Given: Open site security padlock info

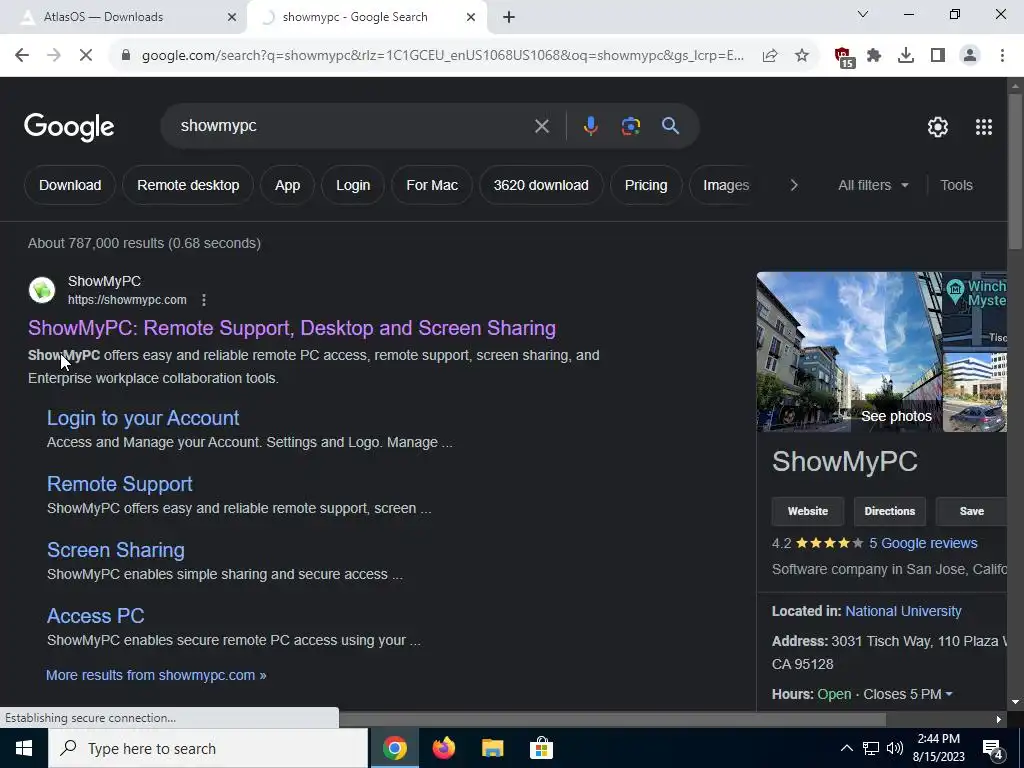Looking at the screenshot, I should 126,56.
